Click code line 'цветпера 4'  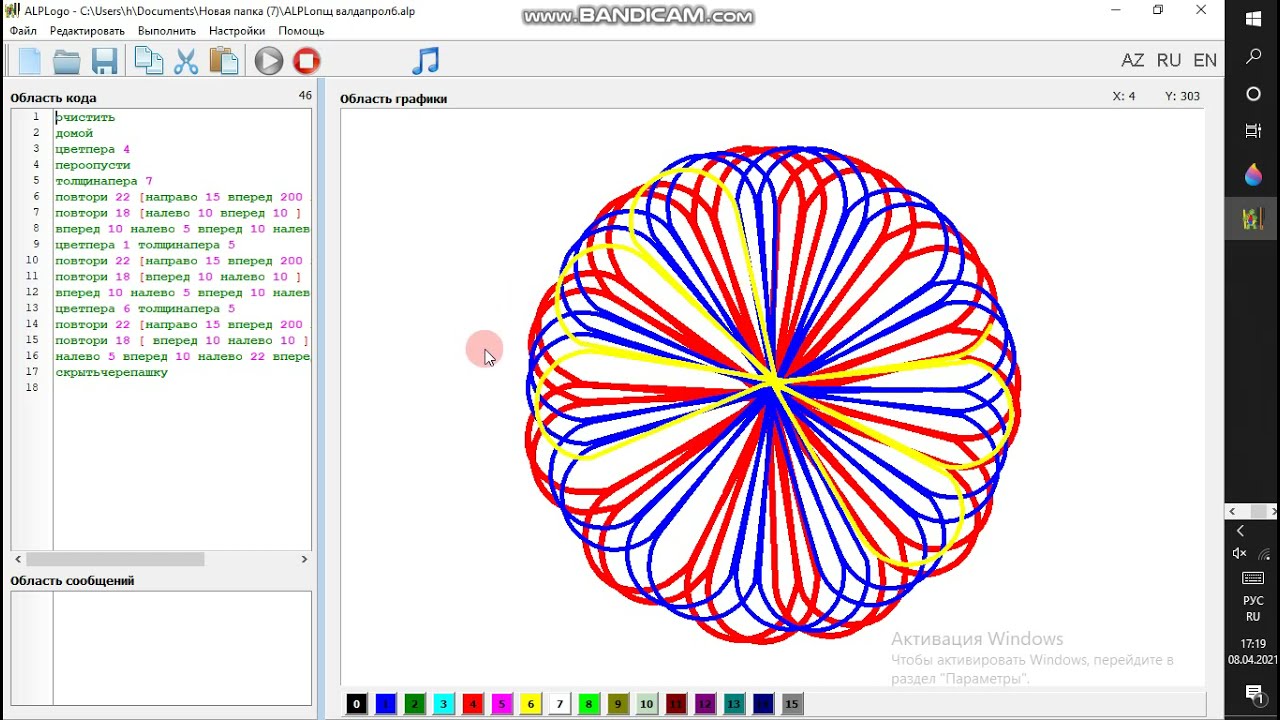93,149
